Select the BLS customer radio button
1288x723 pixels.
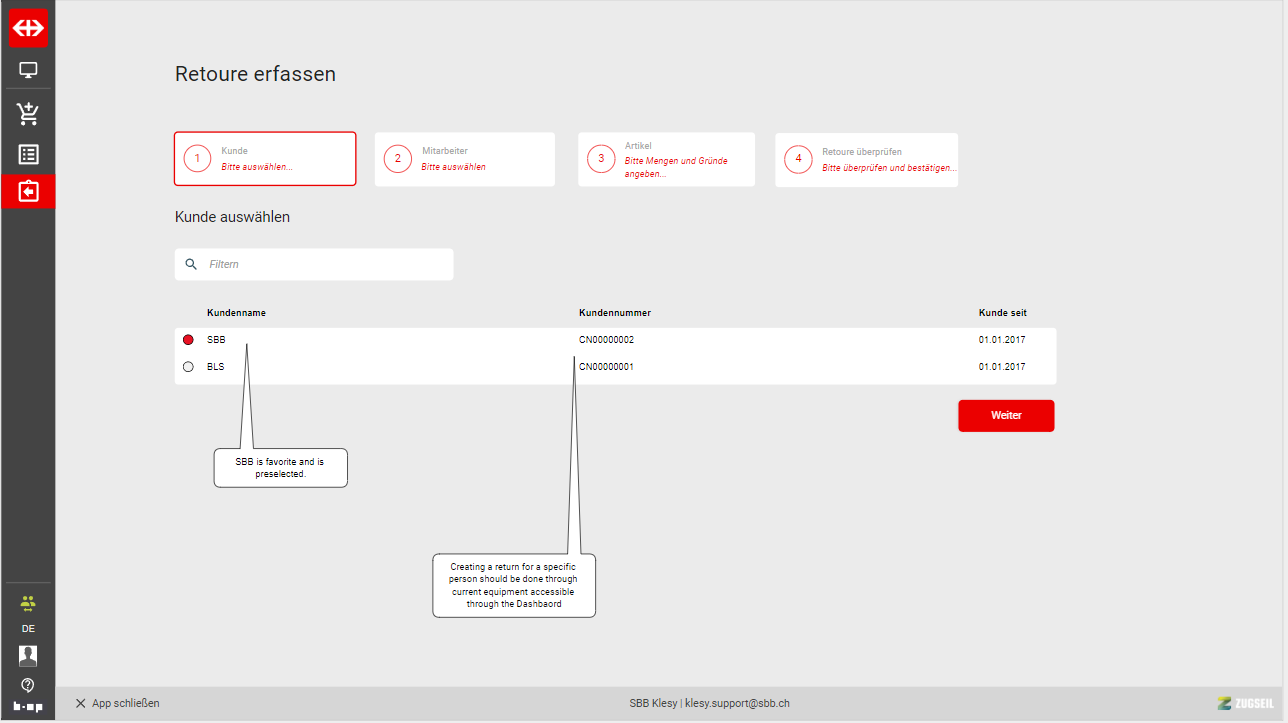tap(188, 367)
